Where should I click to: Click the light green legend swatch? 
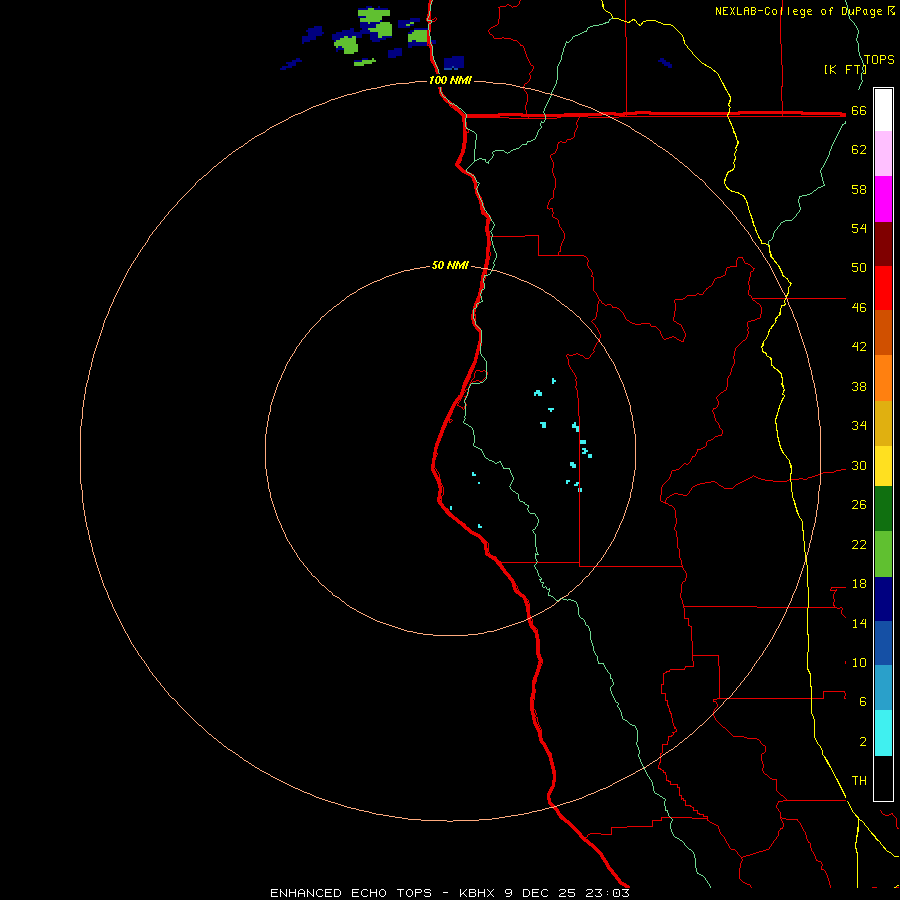[x=883, y=554]
